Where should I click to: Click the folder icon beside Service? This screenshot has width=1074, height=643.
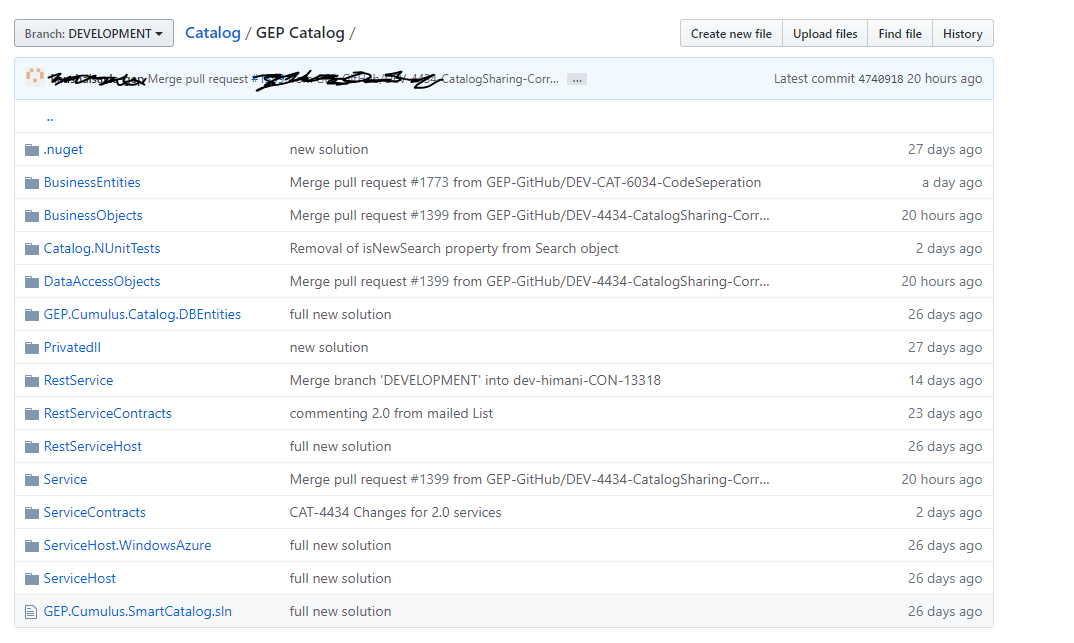point(32,480)
